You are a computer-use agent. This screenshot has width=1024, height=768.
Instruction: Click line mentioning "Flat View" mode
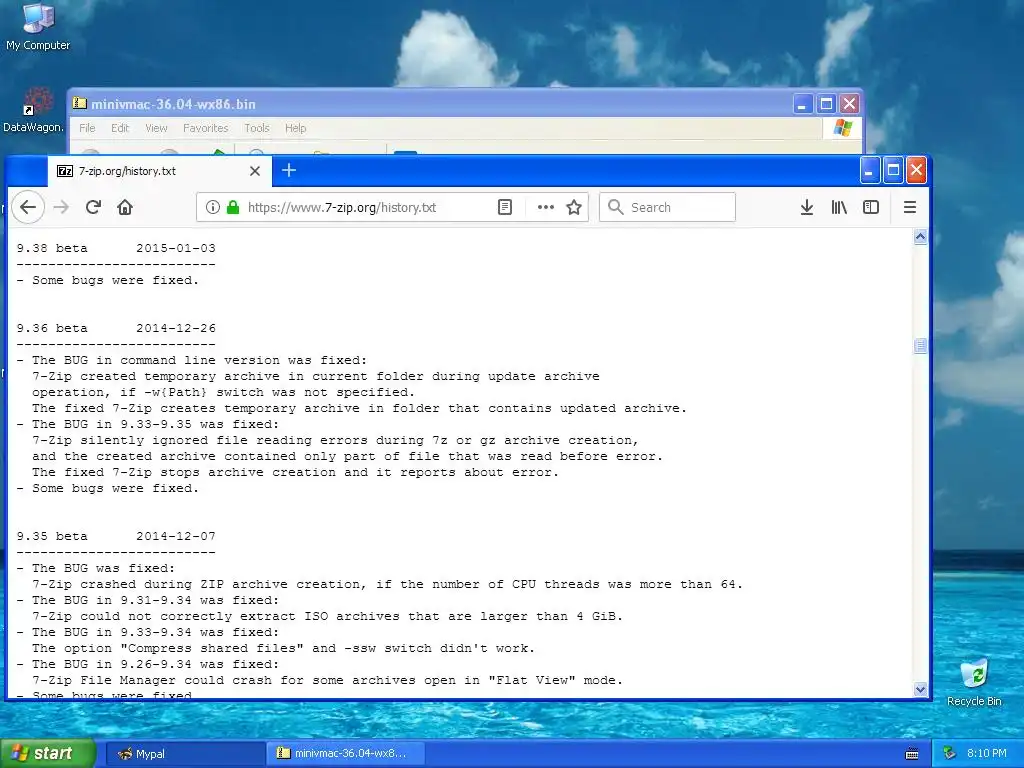327,680
